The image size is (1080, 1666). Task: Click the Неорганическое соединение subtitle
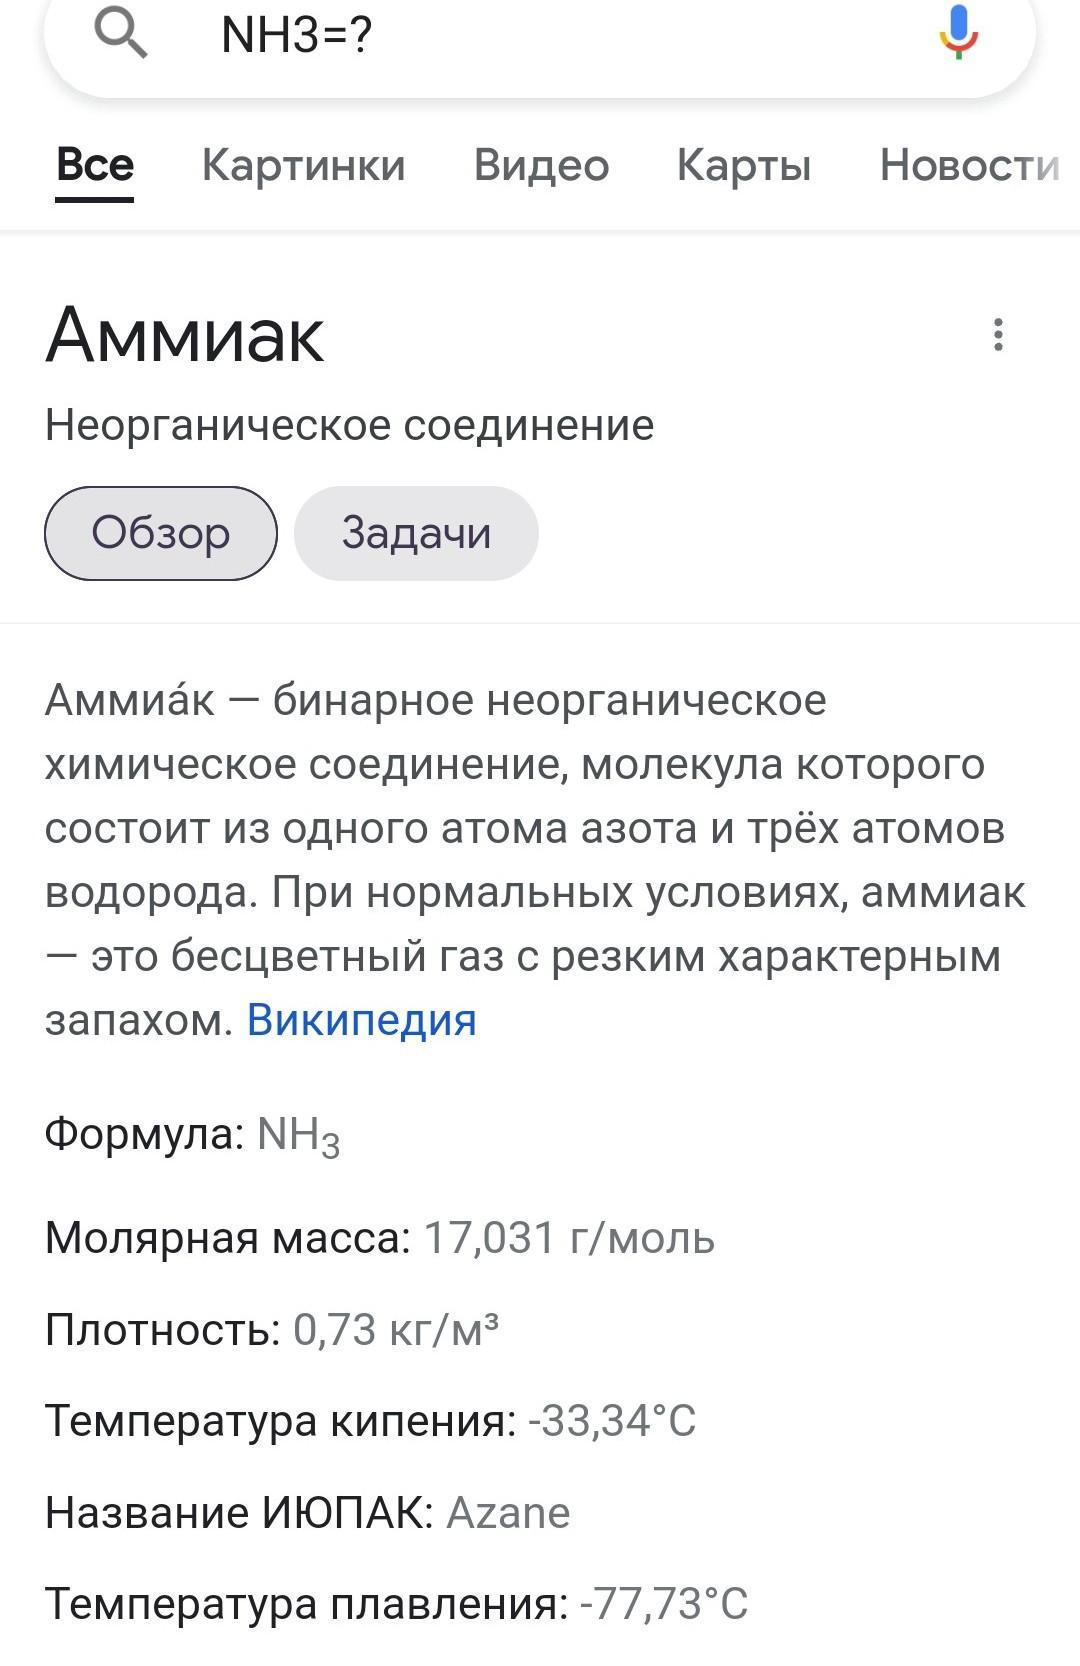coord(350,425)
